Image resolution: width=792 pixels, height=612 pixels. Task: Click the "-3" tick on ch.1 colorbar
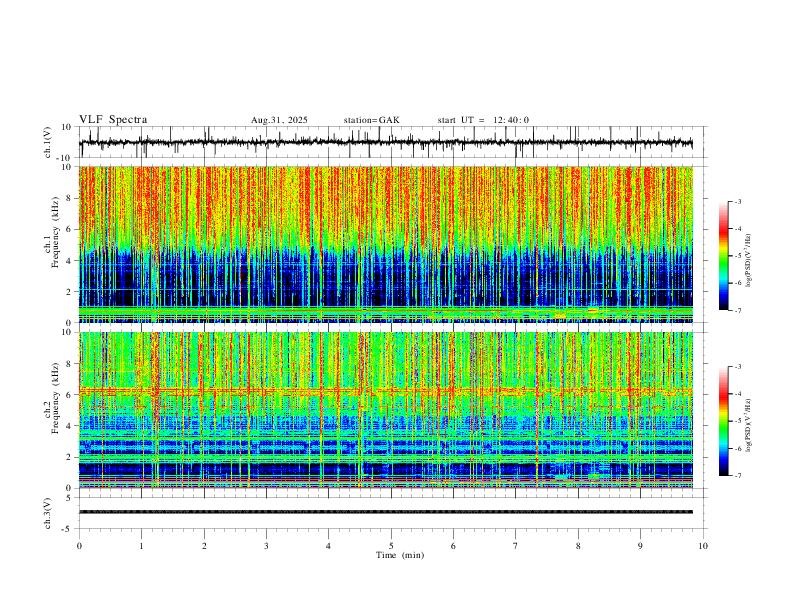(x=737, y=201)
